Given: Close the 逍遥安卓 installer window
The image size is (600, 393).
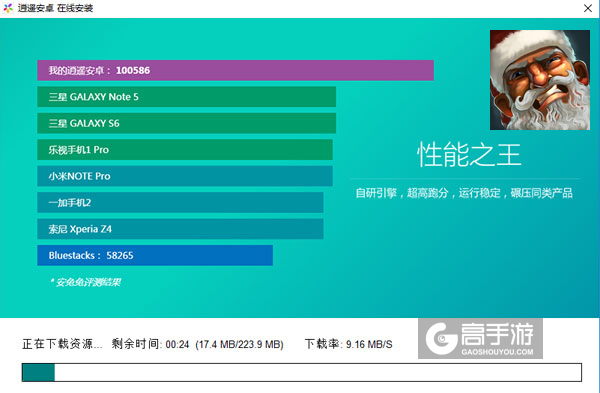Looking at the screenshot, I should pyautogui.click(x=588, y=8).
